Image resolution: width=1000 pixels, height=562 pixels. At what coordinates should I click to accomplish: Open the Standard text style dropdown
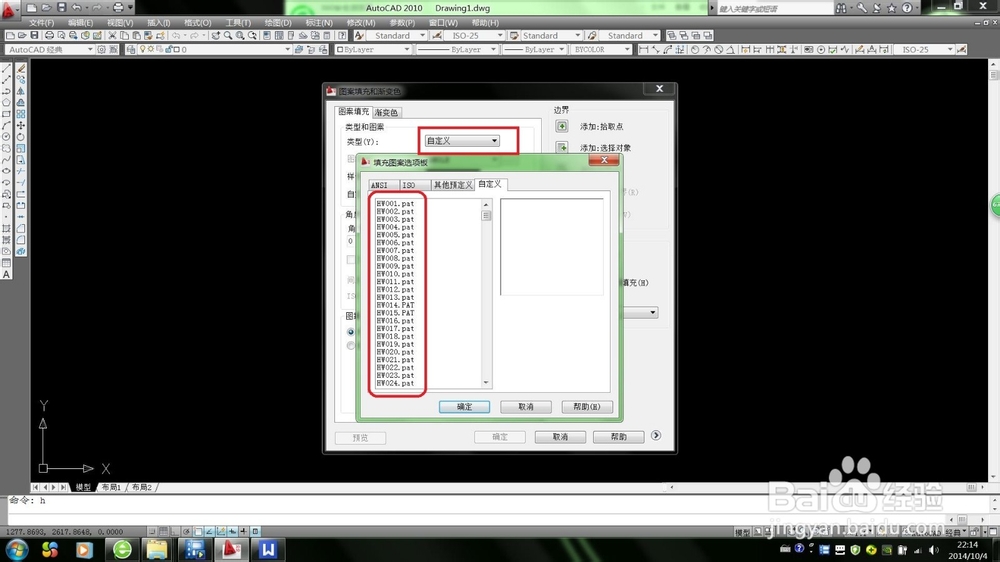[x=395, y=36]
